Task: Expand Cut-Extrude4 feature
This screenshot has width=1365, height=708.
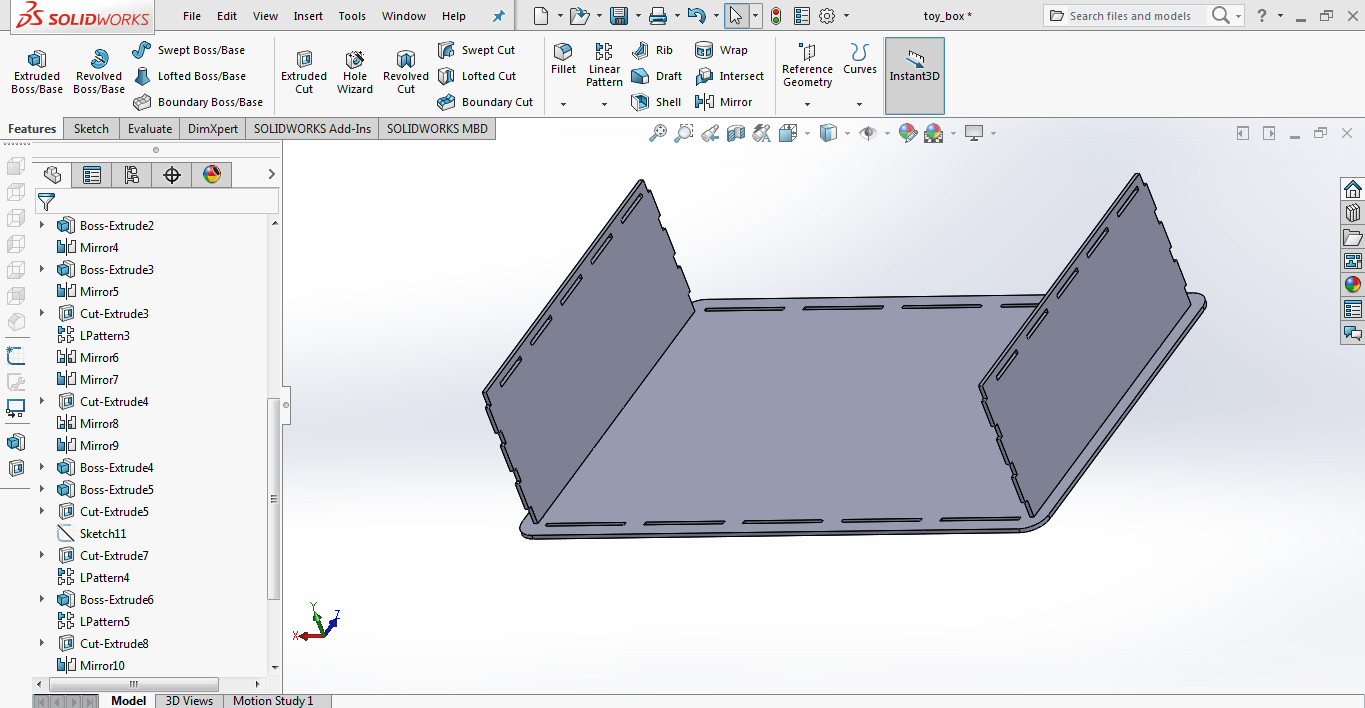Action: [x=42, y=402]
